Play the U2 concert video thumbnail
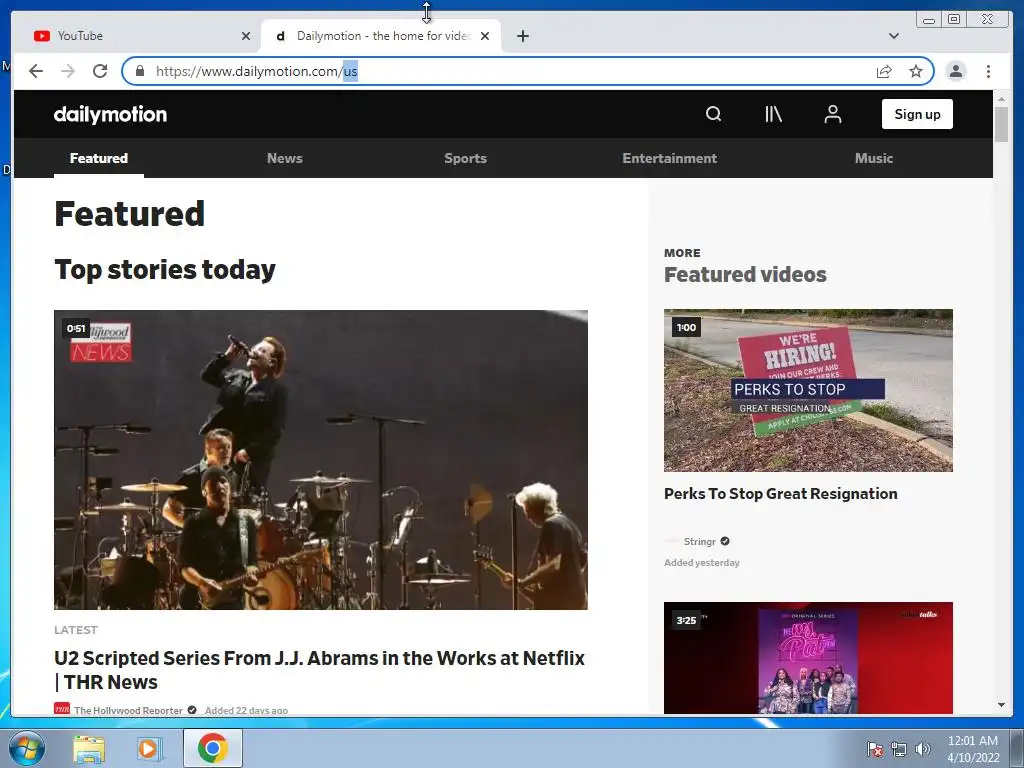Viewport: 1024px width, 768px height. (x=321, y=460)
